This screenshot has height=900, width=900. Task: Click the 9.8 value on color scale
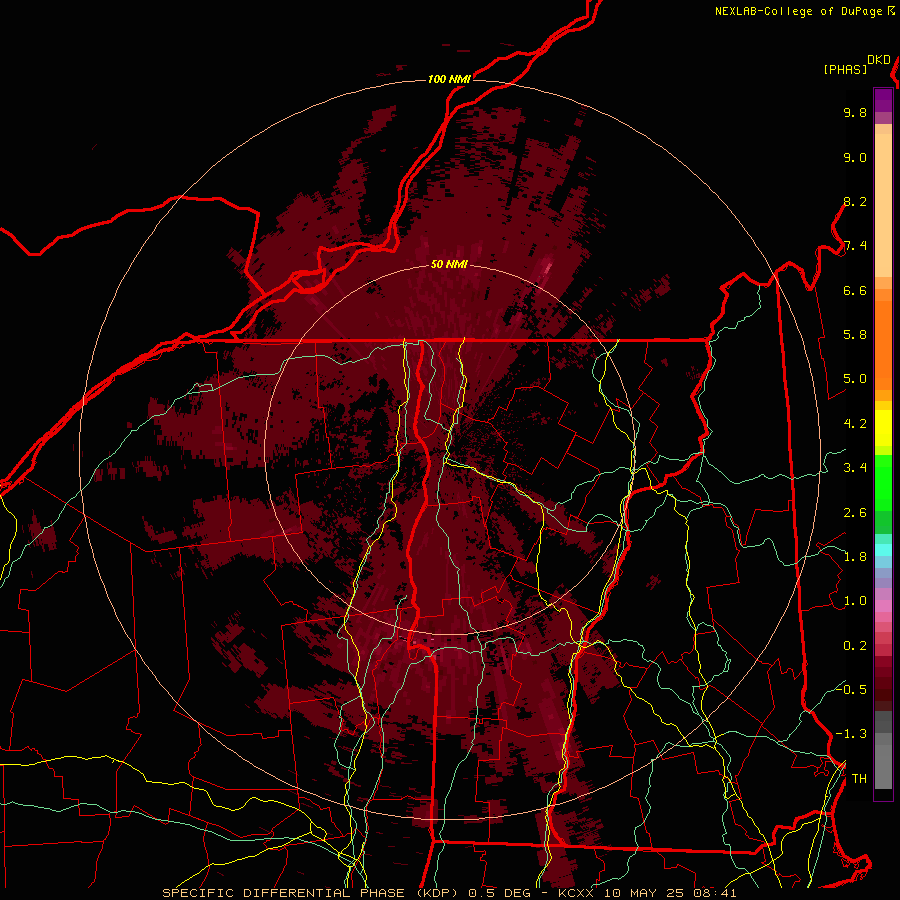tap(855, 112)
